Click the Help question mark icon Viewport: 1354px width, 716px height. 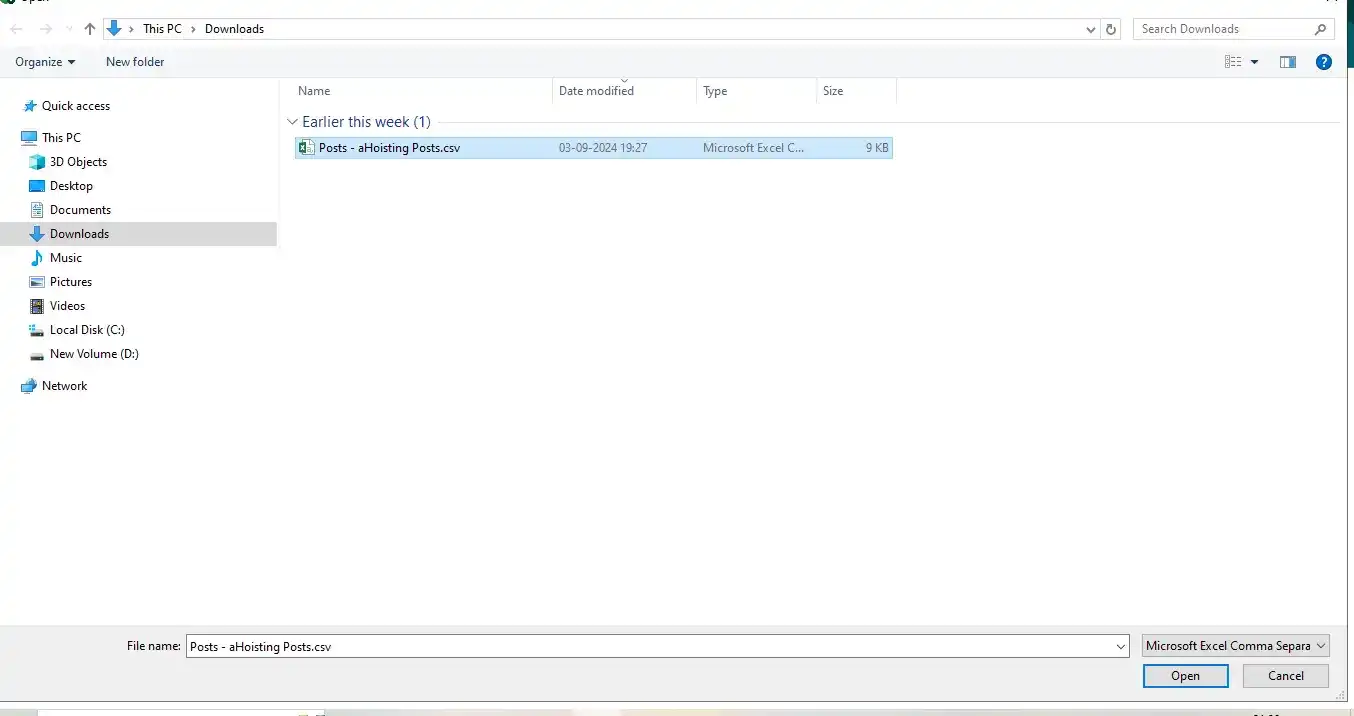[1323, 62]
